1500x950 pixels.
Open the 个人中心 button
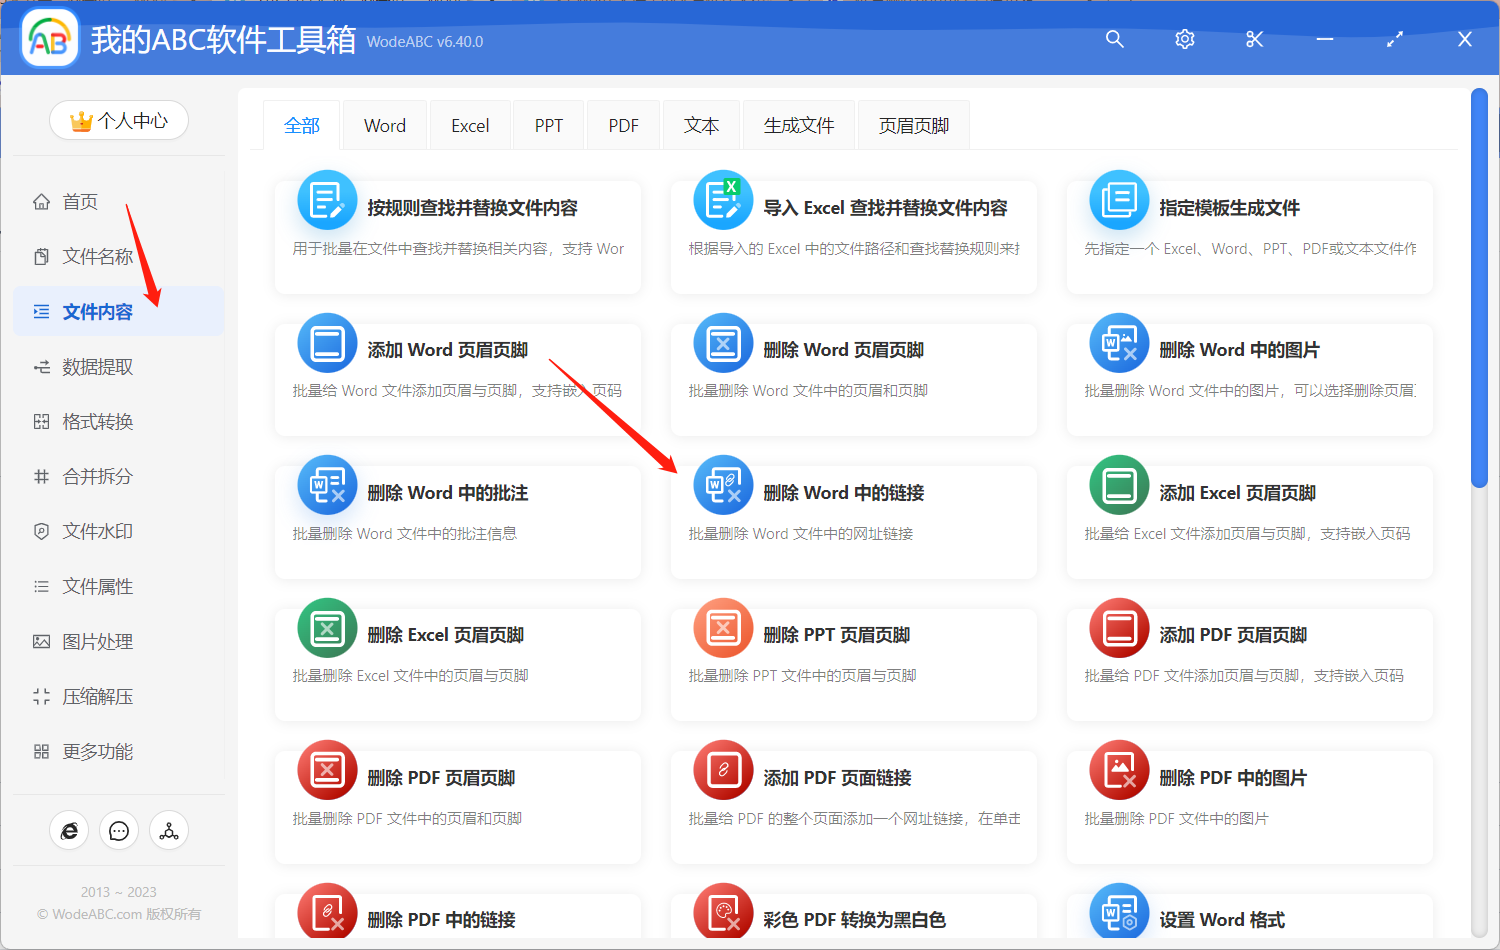coord(119,120)
